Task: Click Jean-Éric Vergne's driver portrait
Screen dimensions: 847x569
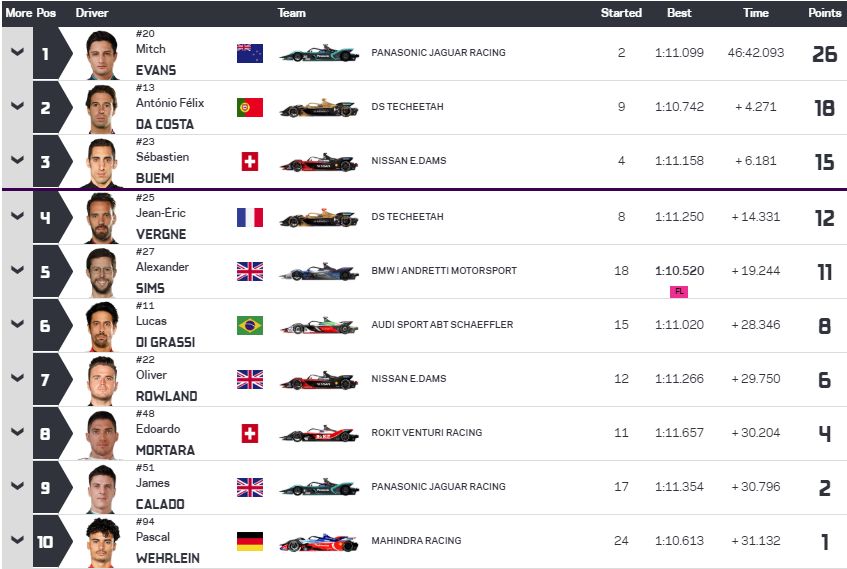Action: tap(102, 218)
